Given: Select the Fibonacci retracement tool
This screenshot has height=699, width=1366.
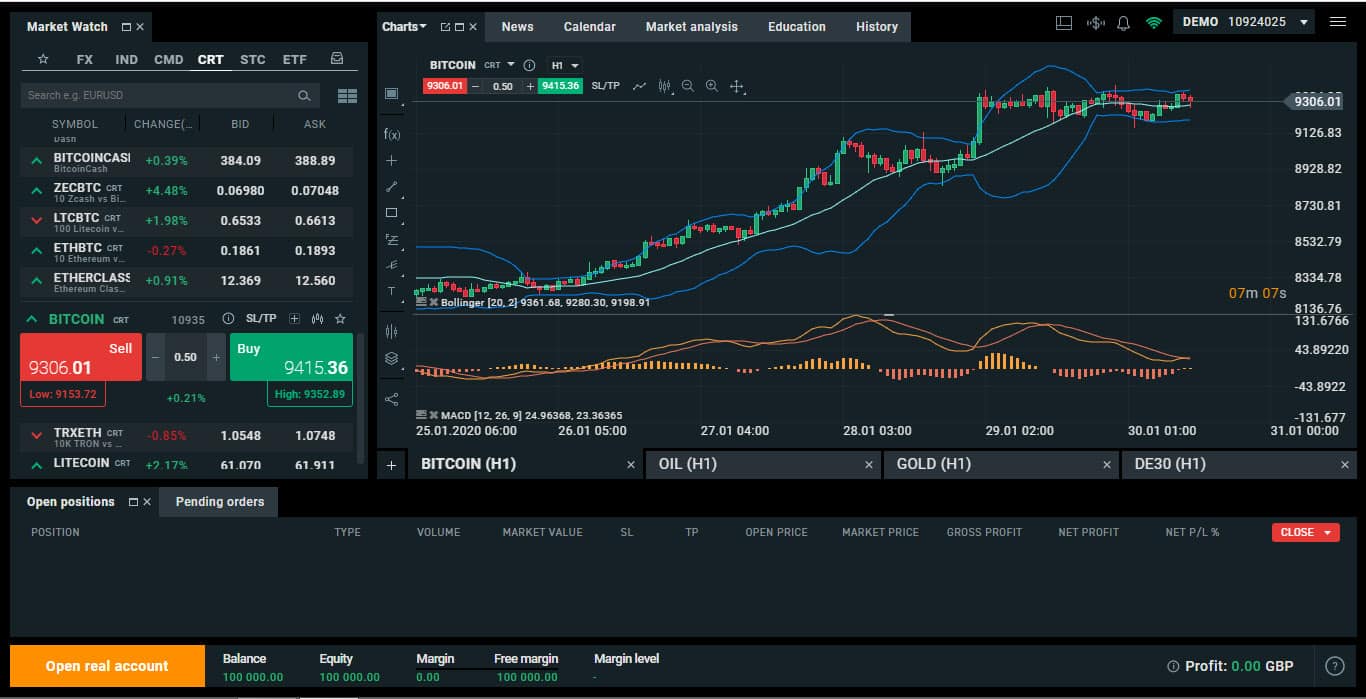Looking at the screenshot, I should [391, 240].
